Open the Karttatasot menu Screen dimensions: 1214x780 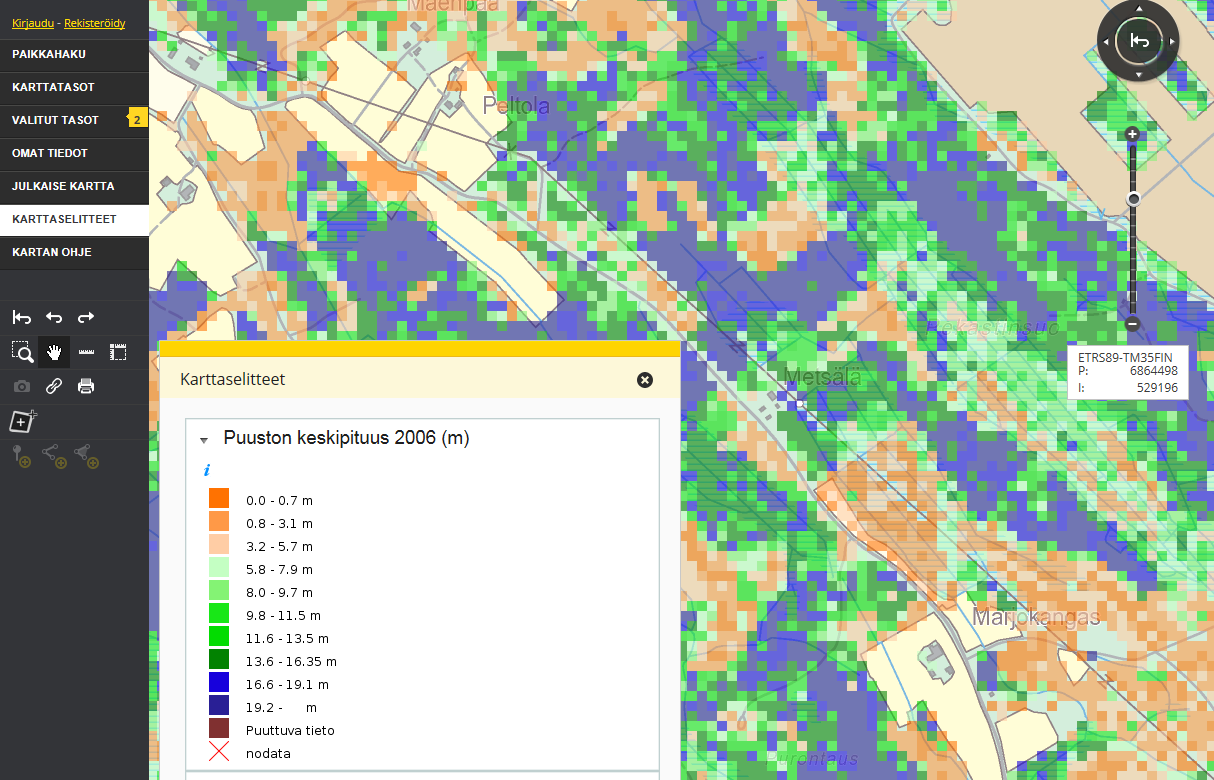coord(74,87)
